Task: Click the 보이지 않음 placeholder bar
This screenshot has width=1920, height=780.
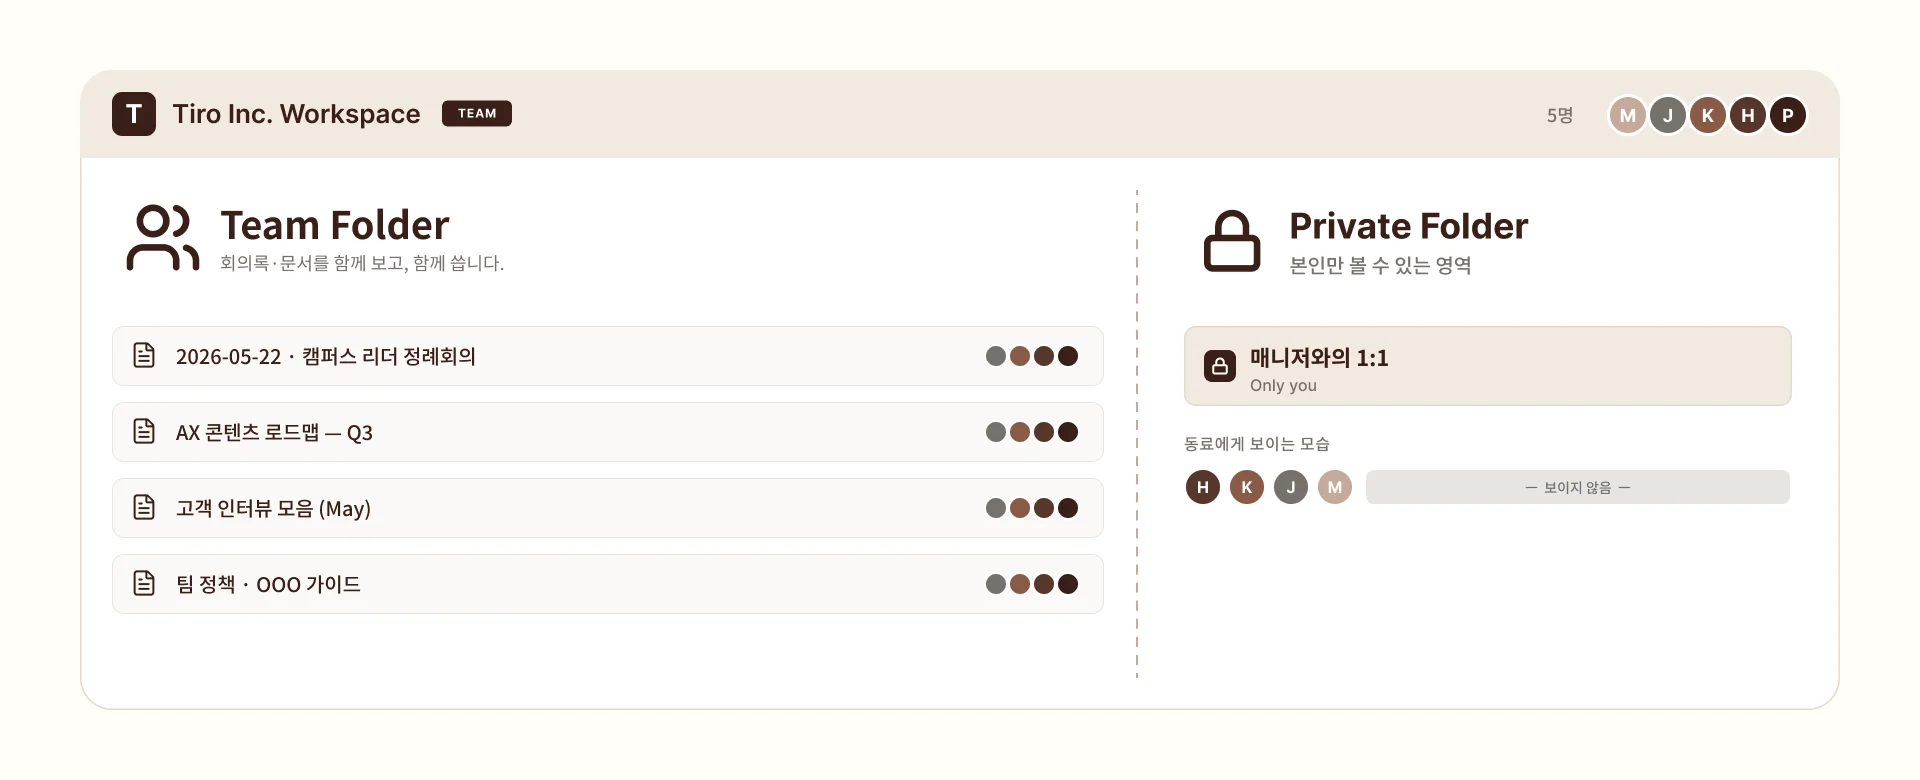Action: [1578, 487]
